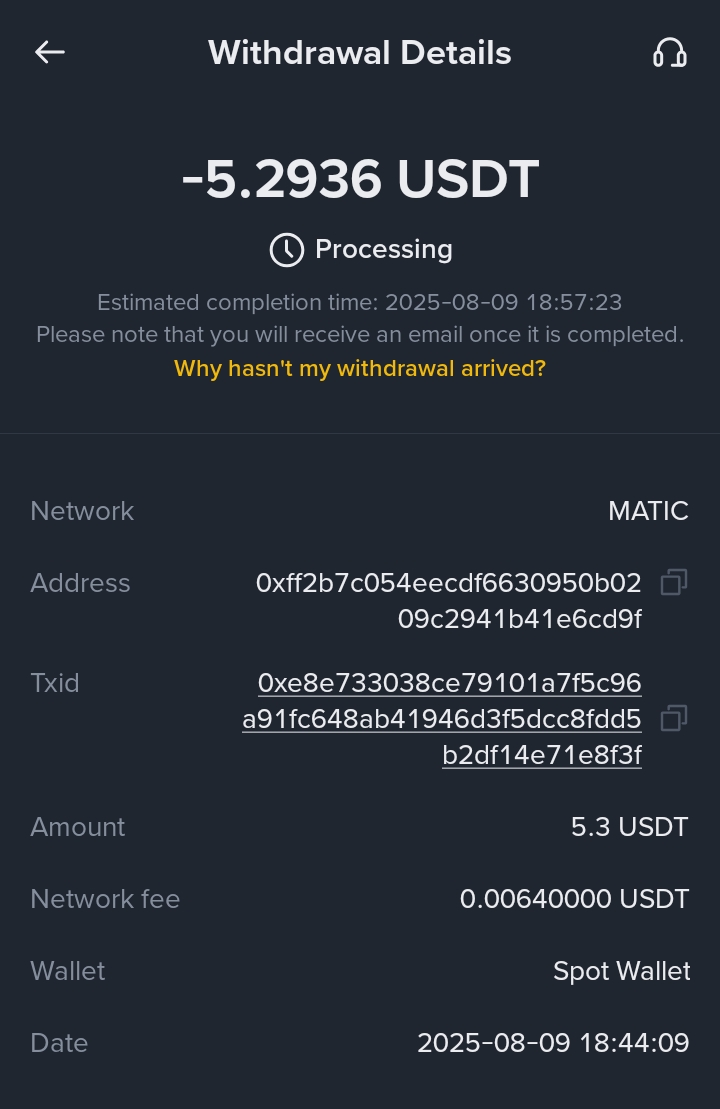The height and width of the screenshot is (1109, 720).
Task: Open the underlined Txid transaction link
Action: click(x=442, y=719)
